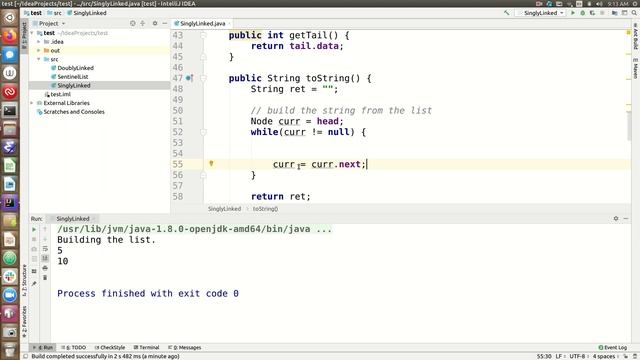
Task: Hide the Run panel with minus icon
Action: pyautogui.click(x=626, y=219)
